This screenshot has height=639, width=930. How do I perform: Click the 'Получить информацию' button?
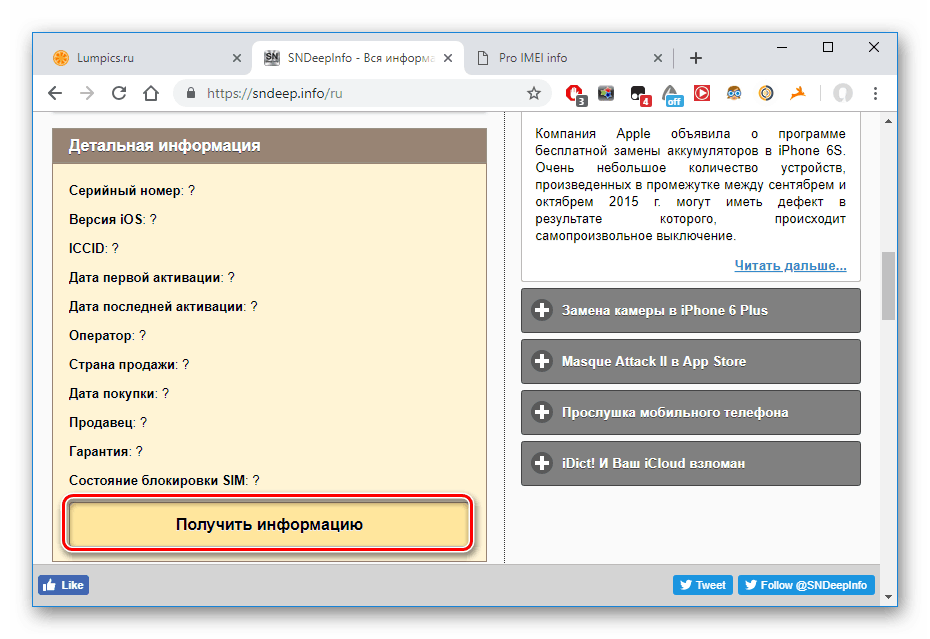[x=269, y=524]
